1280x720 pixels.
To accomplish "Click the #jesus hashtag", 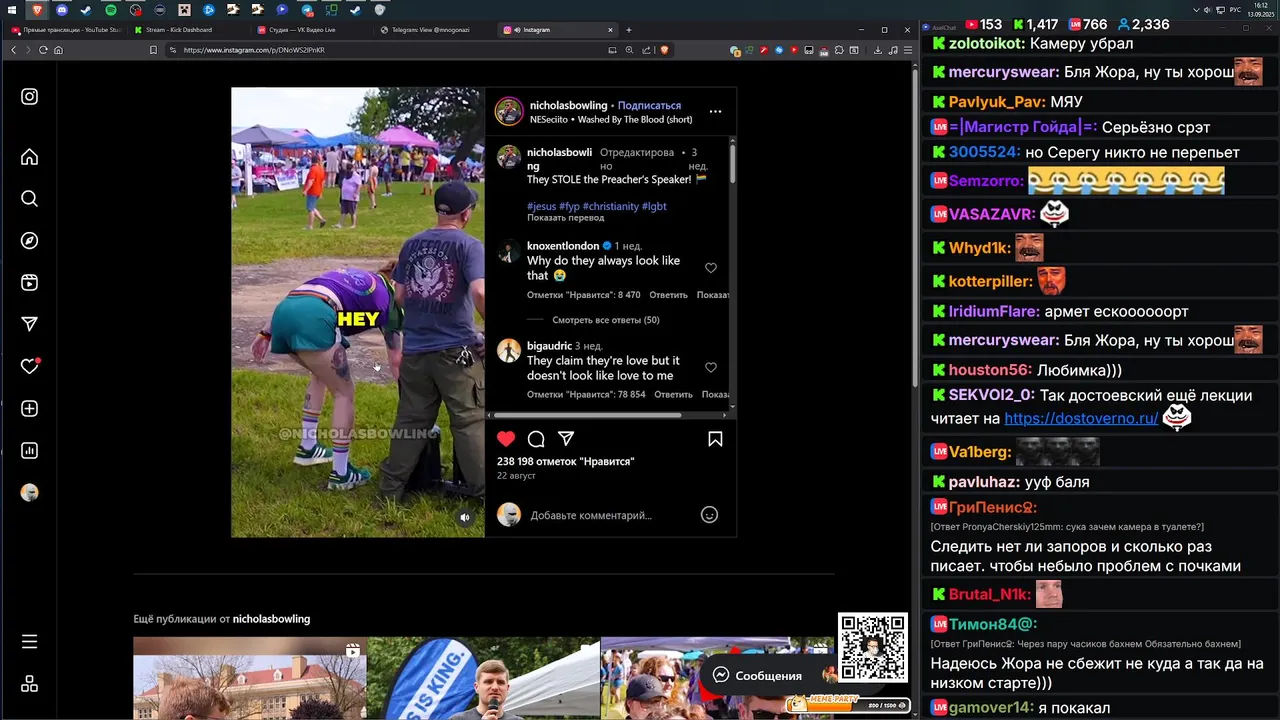I will (541, 206).
